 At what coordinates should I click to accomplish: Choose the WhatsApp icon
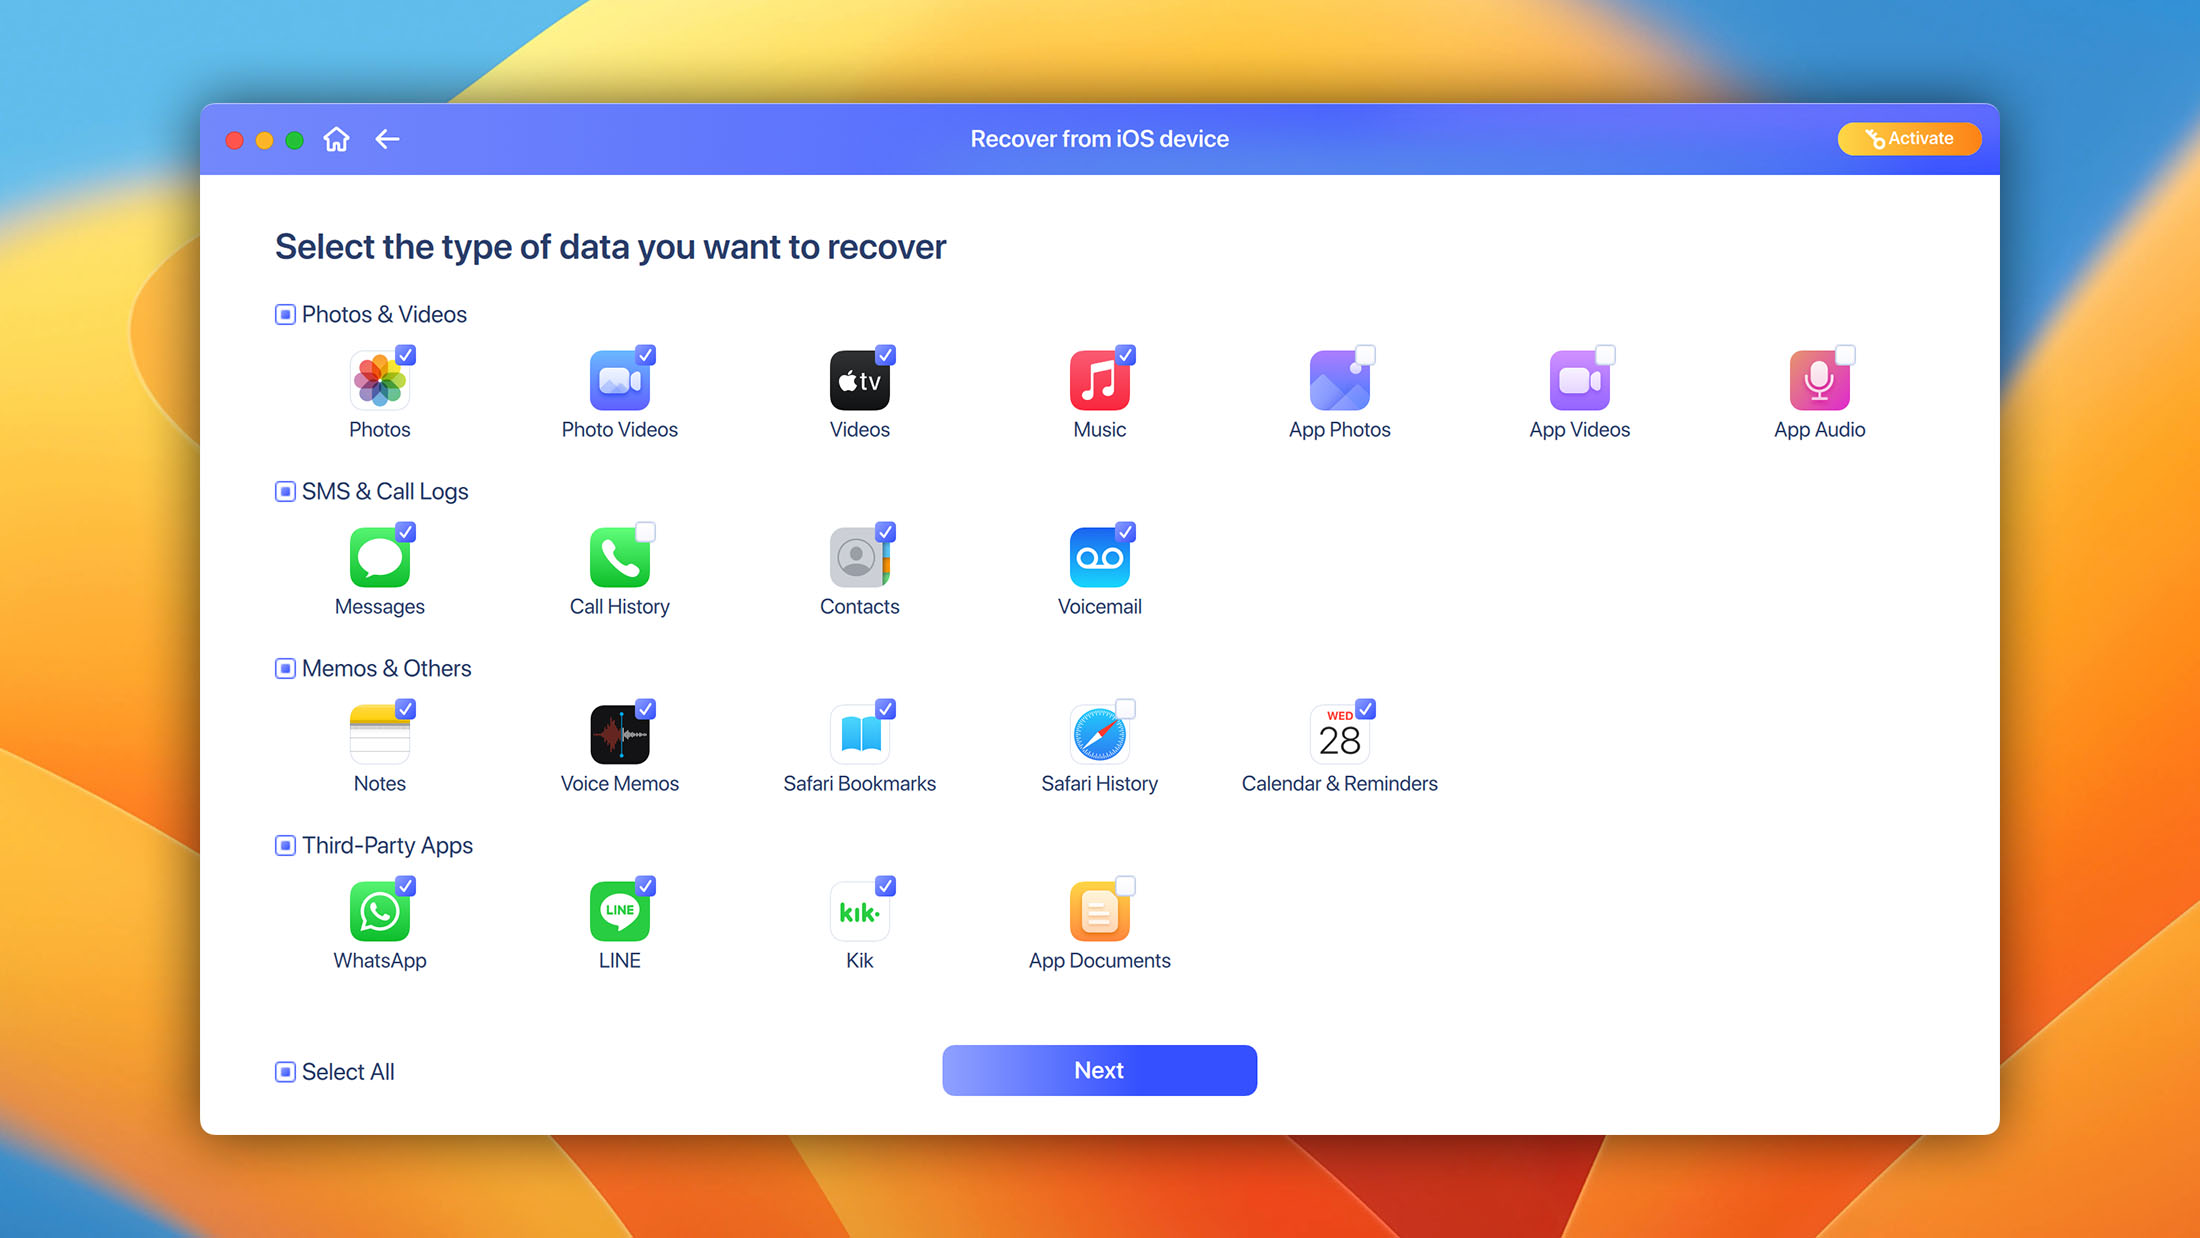click(x=380, y=911)
